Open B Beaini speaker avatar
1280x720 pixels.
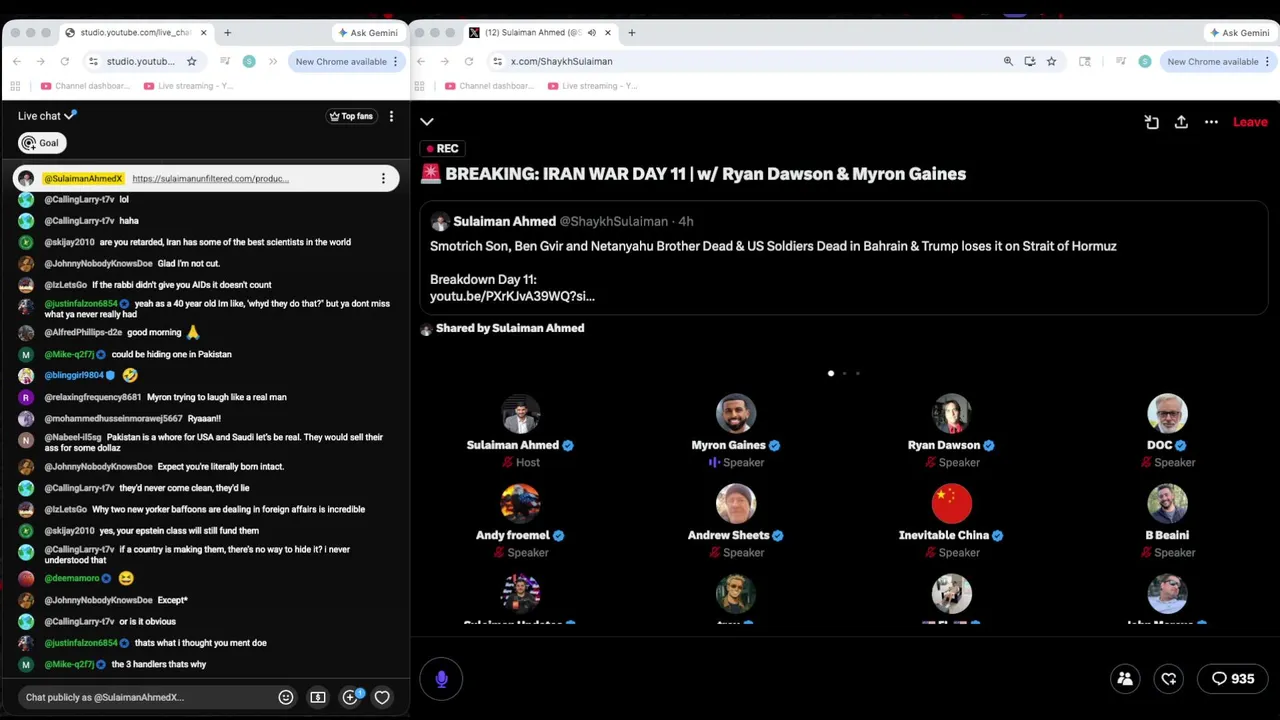coord(1167,504)
